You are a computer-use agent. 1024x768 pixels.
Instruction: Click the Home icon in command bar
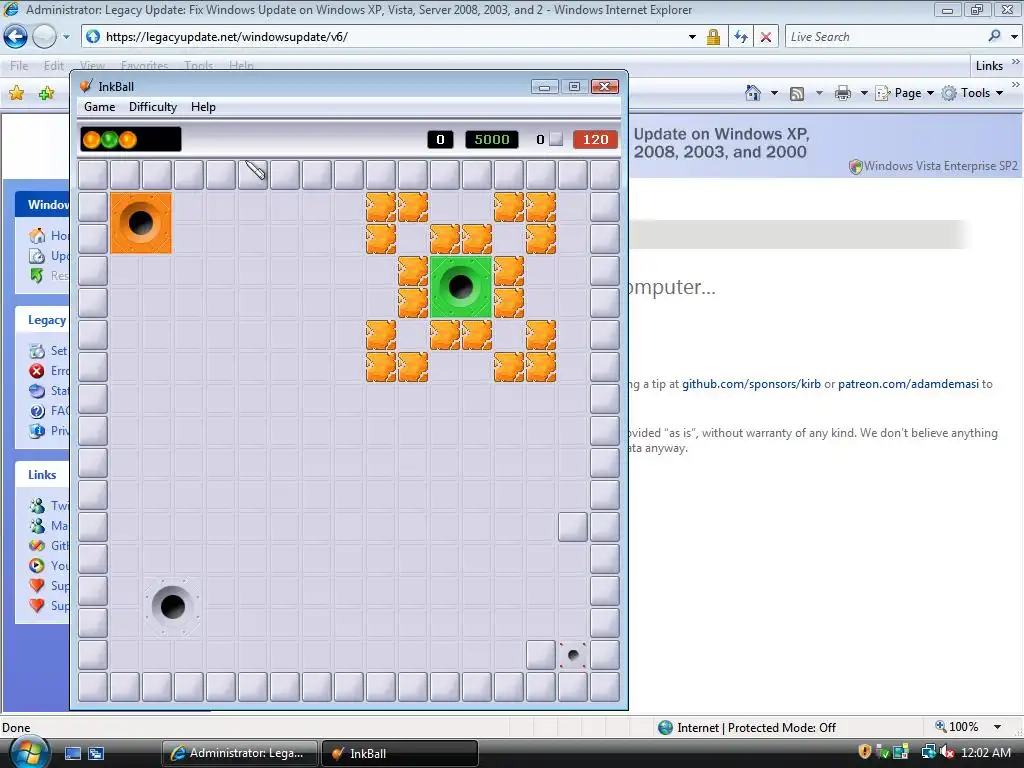pos(753,93)
